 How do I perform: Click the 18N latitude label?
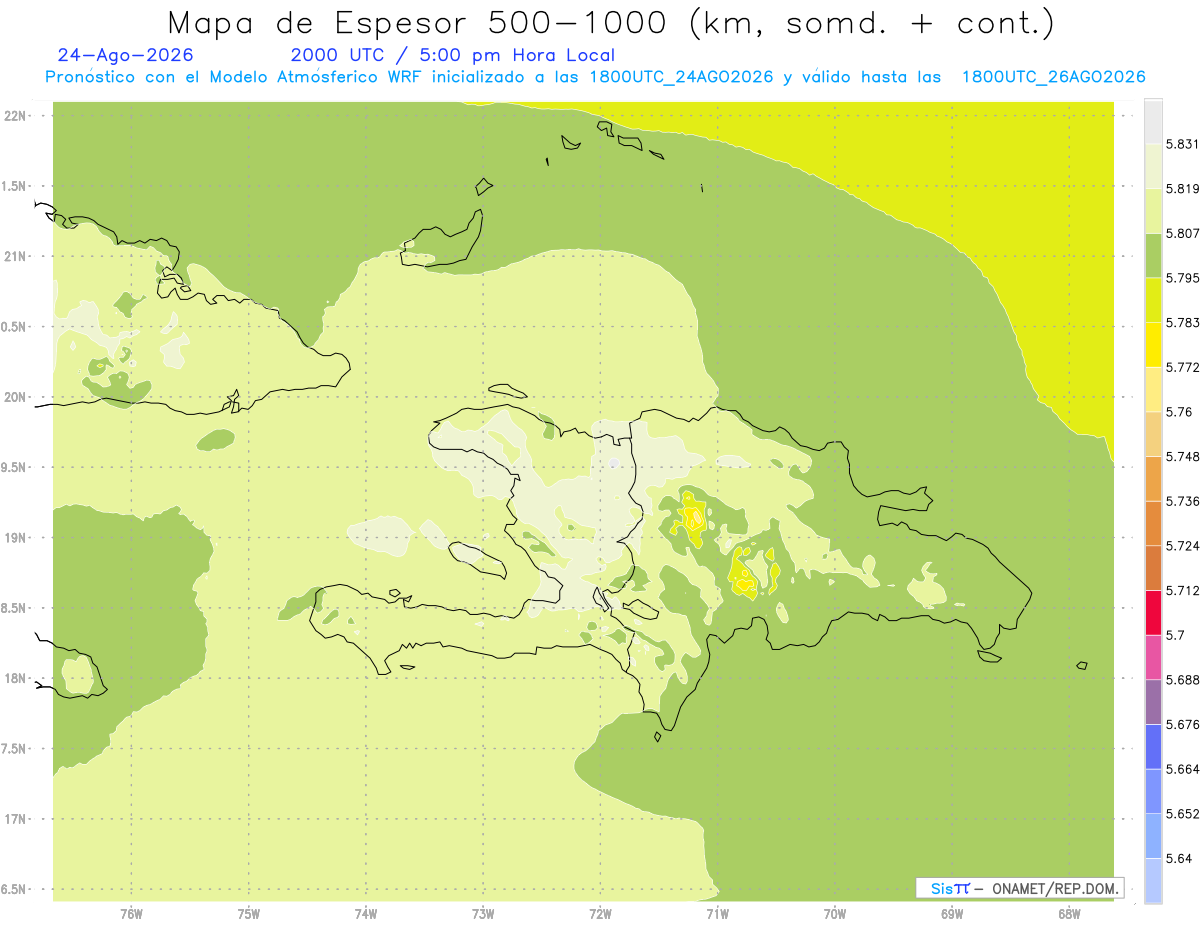[15, 679]
